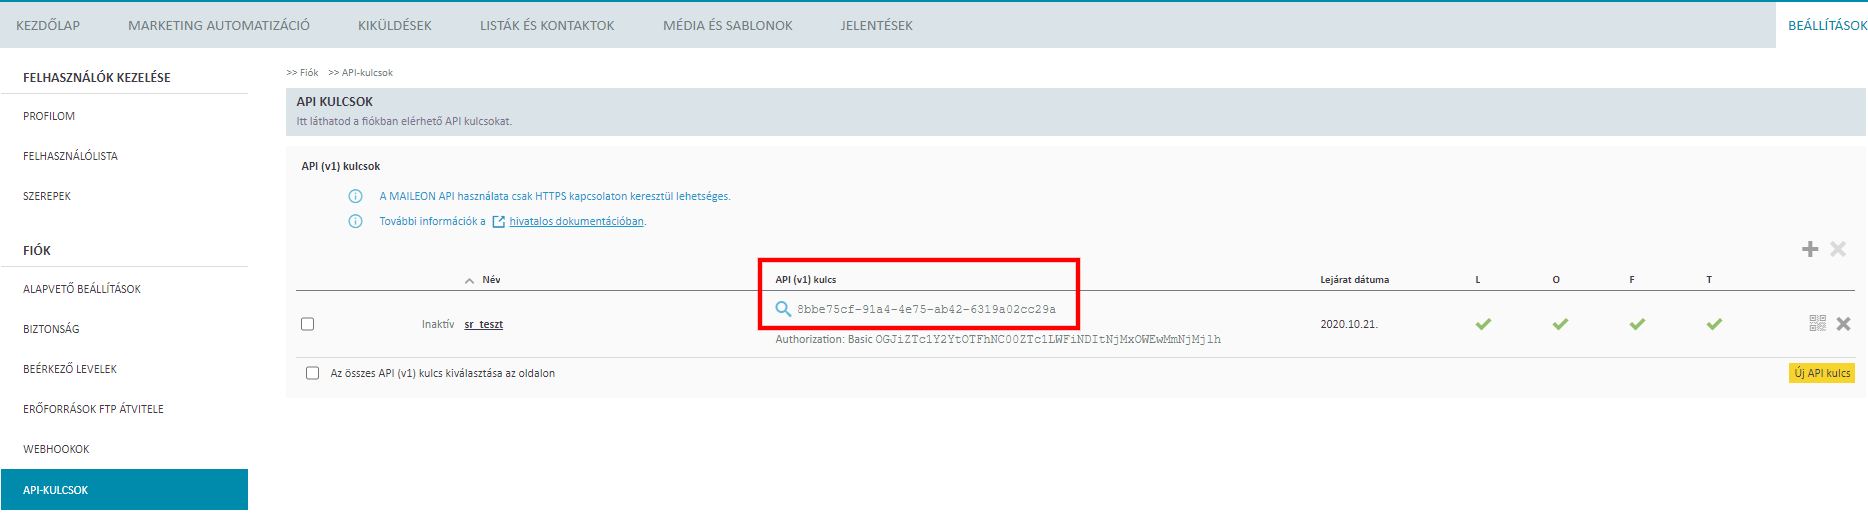Show QR code for sr_teszt key
The height and width of the screenshot is (521, 1868).
(1818, 323)
